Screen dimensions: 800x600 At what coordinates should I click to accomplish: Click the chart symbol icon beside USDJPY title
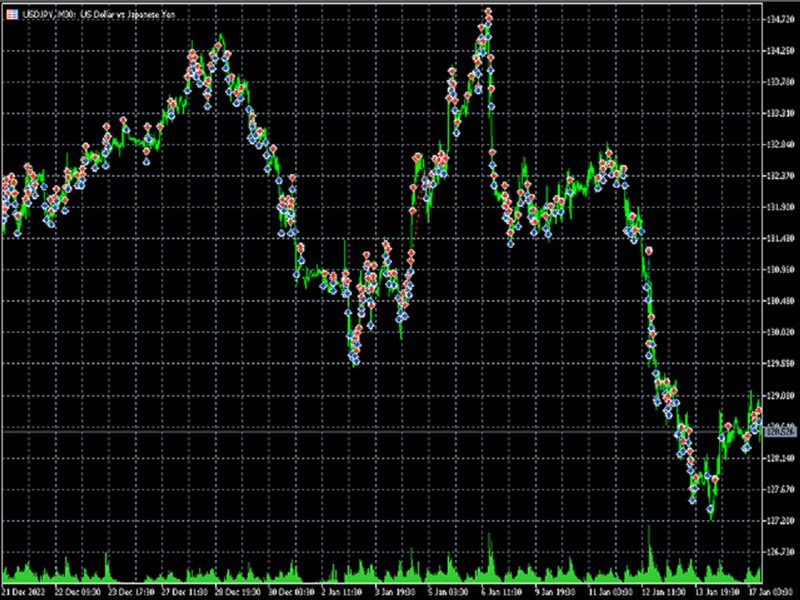click(12, 14)
